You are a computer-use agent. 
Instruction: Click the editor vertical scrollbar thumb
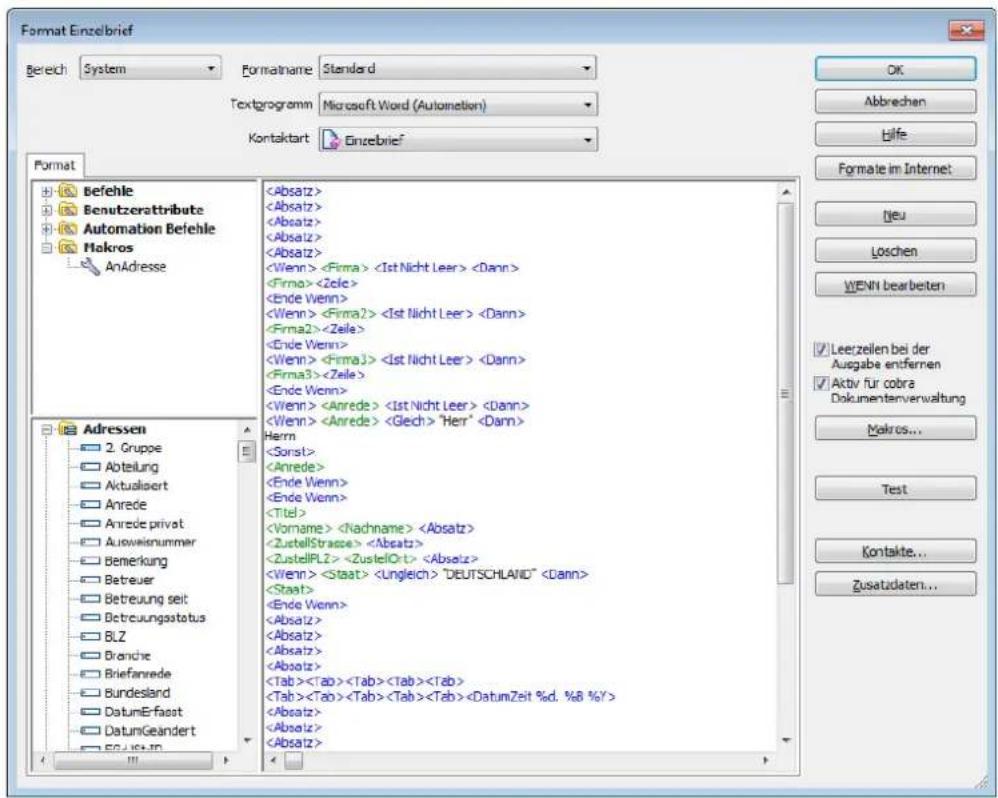(x=785, y=393)
